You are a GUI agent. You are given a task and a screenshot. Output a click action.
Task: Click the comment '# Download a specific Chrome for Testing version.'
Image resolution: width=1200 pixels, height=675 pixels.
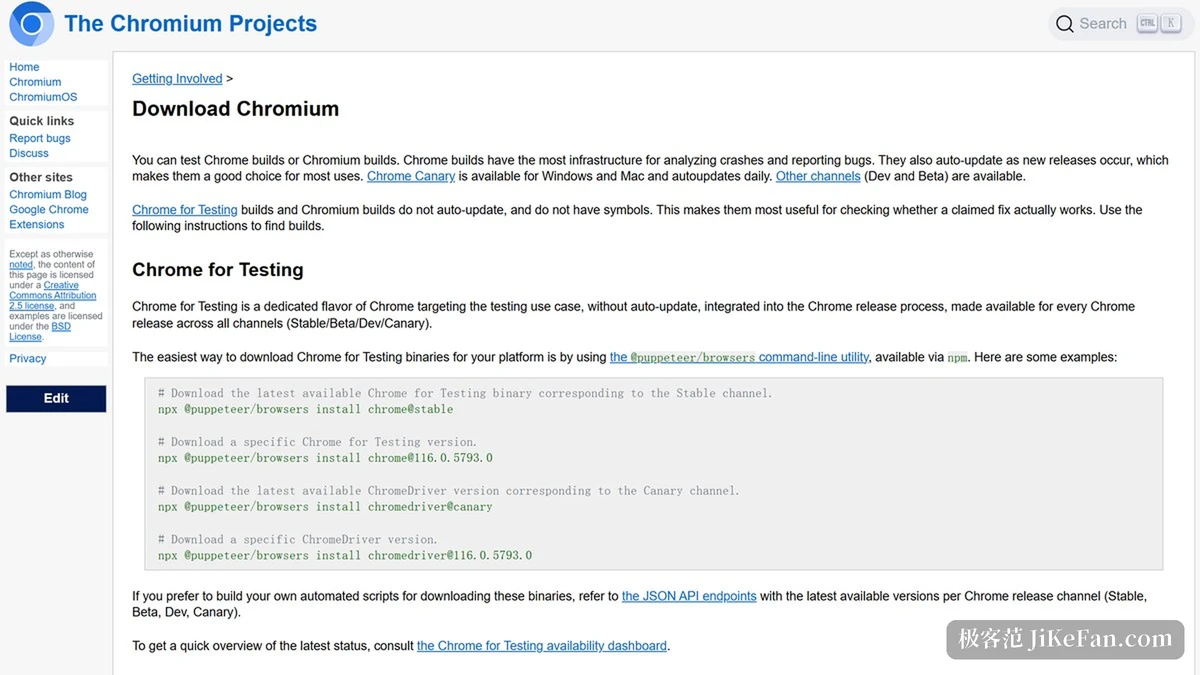(x=318, y=442)
